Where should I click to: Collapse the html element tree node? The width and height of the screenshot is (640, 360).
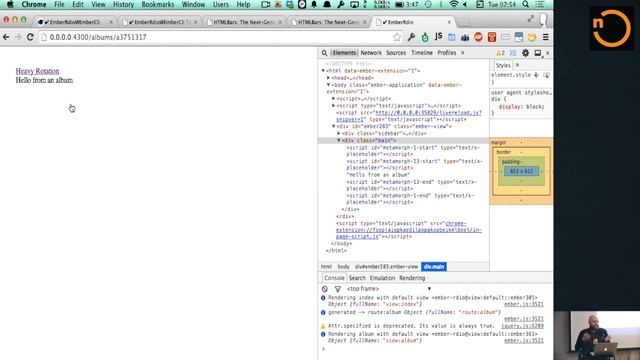323,71
